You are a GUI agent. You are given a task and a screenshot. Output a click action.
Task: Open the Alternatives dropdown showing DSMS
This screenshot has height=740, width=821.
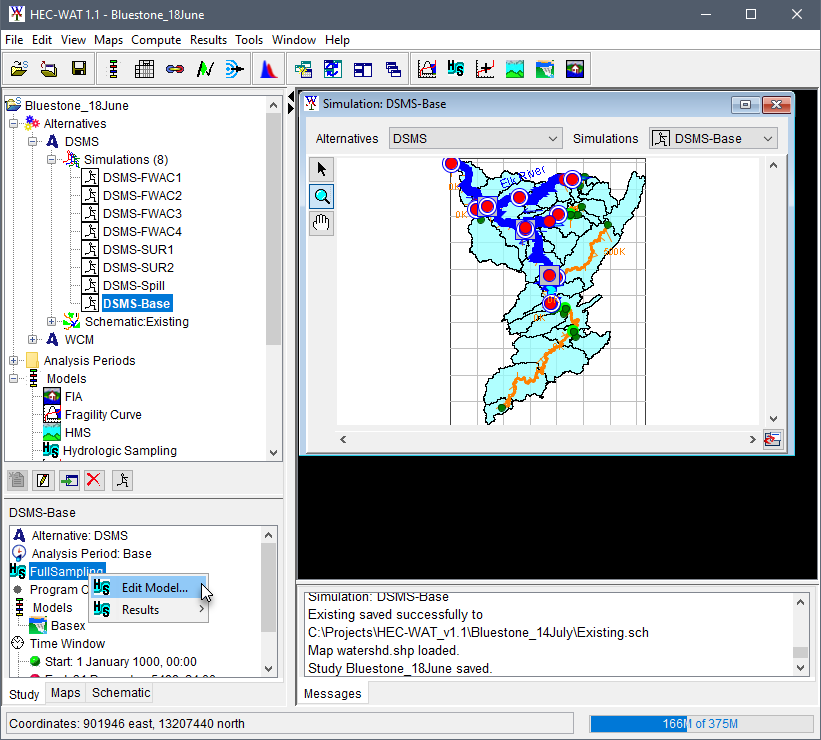click(552, 138)
